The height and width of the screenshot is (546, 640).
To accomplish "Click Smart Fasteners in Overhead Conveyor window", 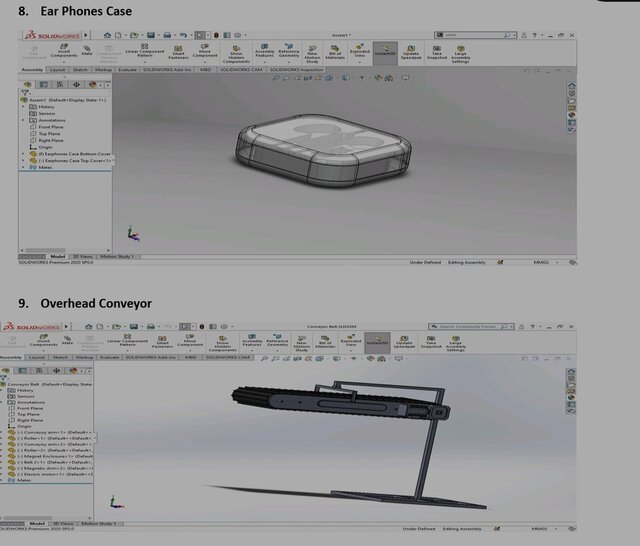I will pyautogui.click(x=162, y=342).
